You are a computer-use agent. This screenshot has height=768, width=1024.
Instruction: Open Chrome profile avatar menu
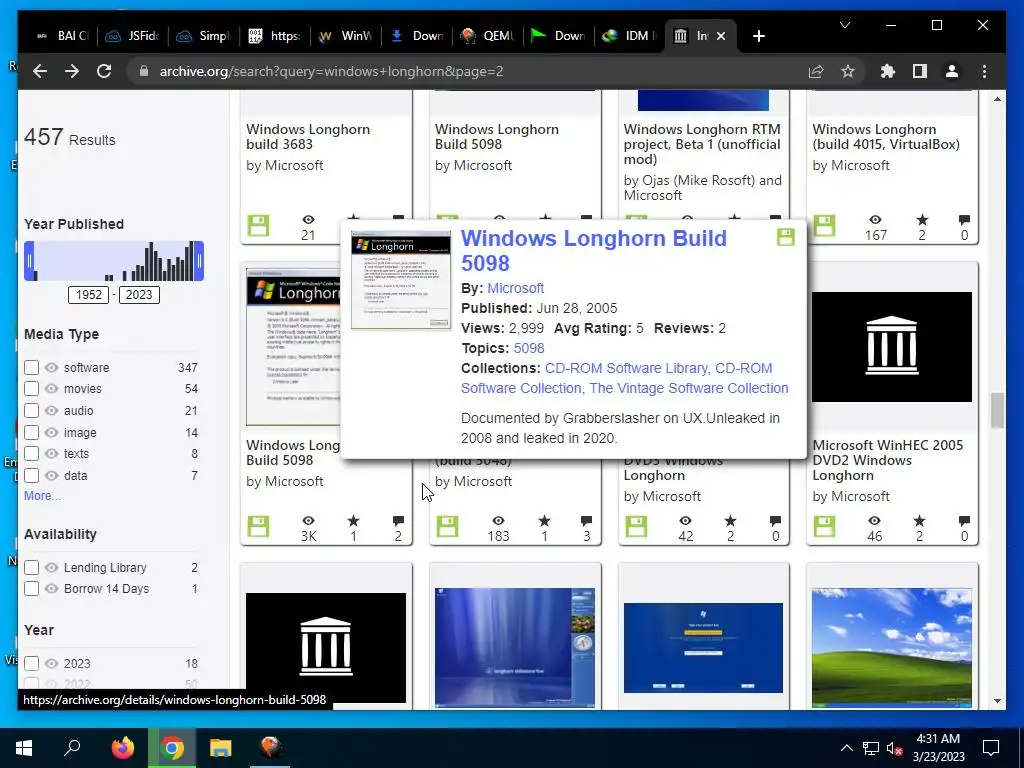tap(952, 71)
